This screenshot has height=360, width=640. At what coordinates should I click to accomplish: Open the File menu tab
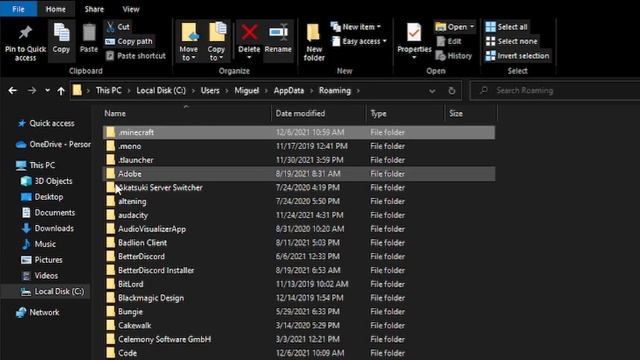18,9
